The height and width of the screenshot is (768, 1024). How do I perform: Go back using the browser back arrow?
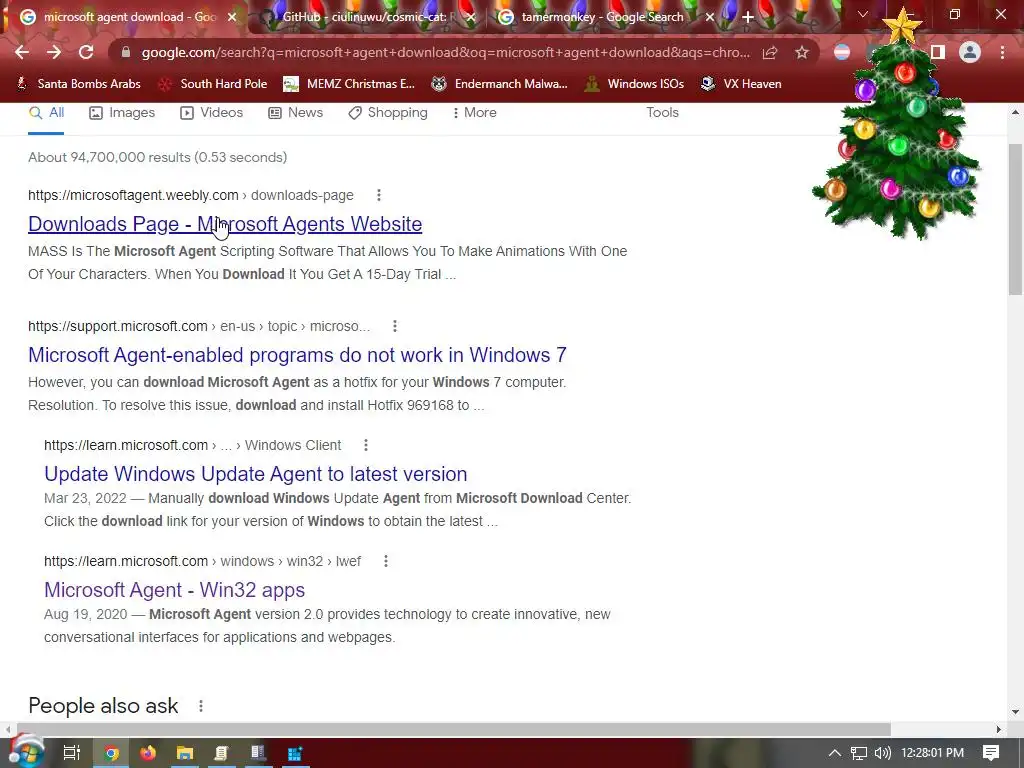(22, 52)
